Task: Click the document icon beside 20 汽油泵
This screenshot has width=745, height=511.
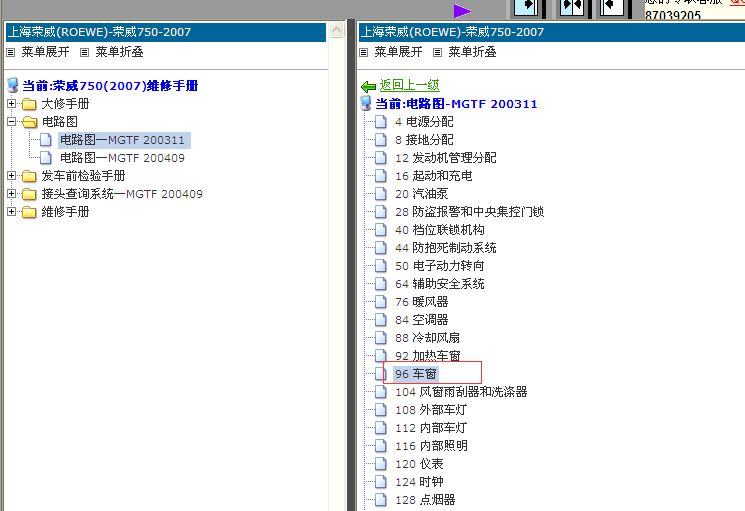Action: 381,194
